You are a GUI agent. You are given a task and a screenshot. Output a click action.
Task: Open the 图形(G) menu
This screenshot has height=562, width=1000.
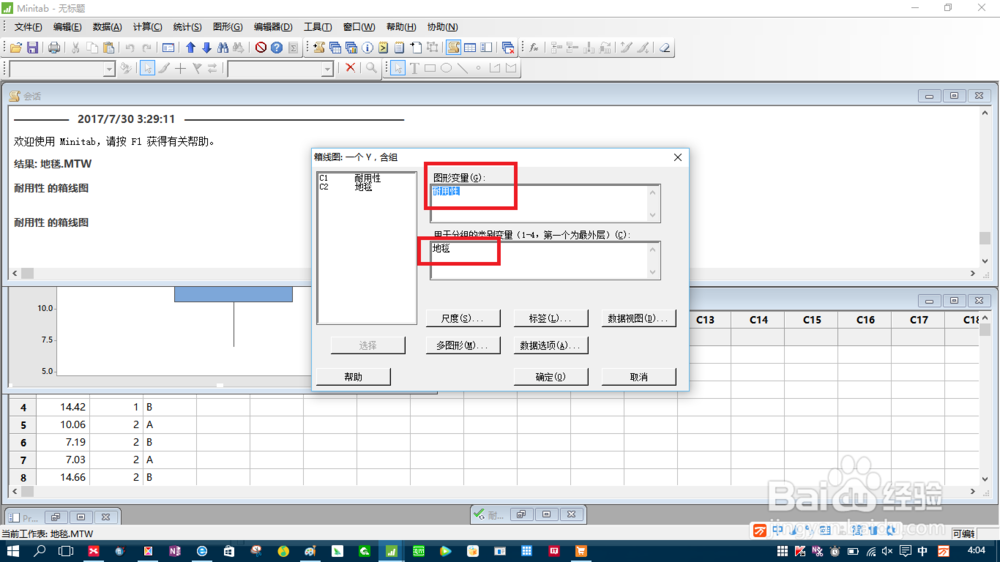point(227,27)
